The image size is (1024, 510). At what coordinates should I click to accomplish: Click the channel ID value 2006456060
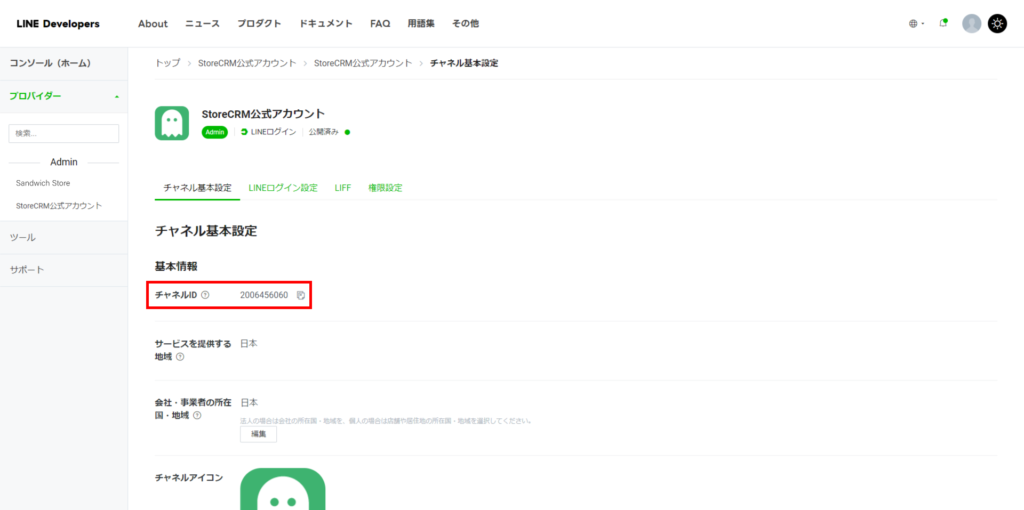pos(264,295)
